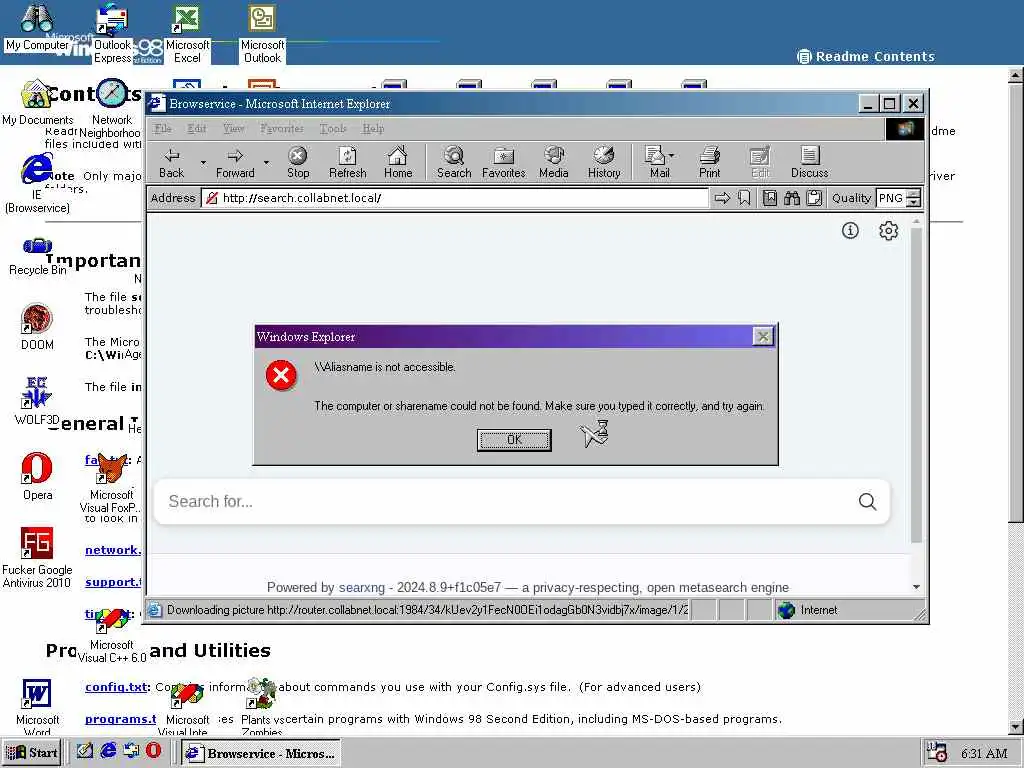This screenshot has width=1024, height=768.
Task: Select the Fucker Google Antivirus 2010 shortcut
Action: [37, 558]
